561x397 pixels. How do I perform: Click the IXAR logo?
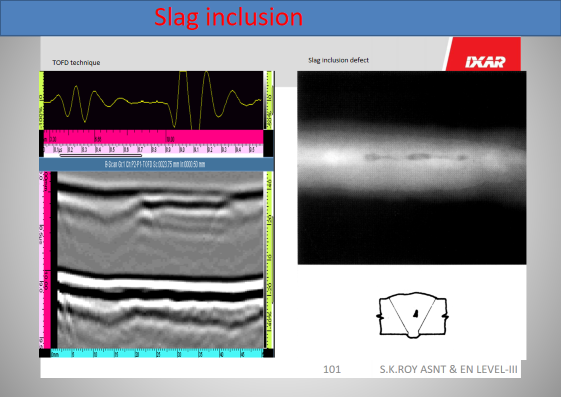point(485,62)
